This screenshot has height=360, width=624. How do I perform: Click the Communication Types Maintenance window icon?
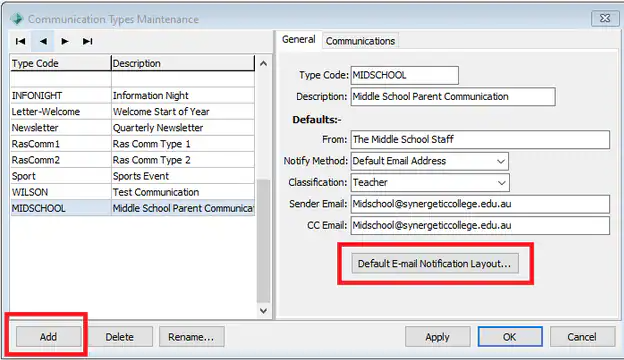[x=17, y=19]
